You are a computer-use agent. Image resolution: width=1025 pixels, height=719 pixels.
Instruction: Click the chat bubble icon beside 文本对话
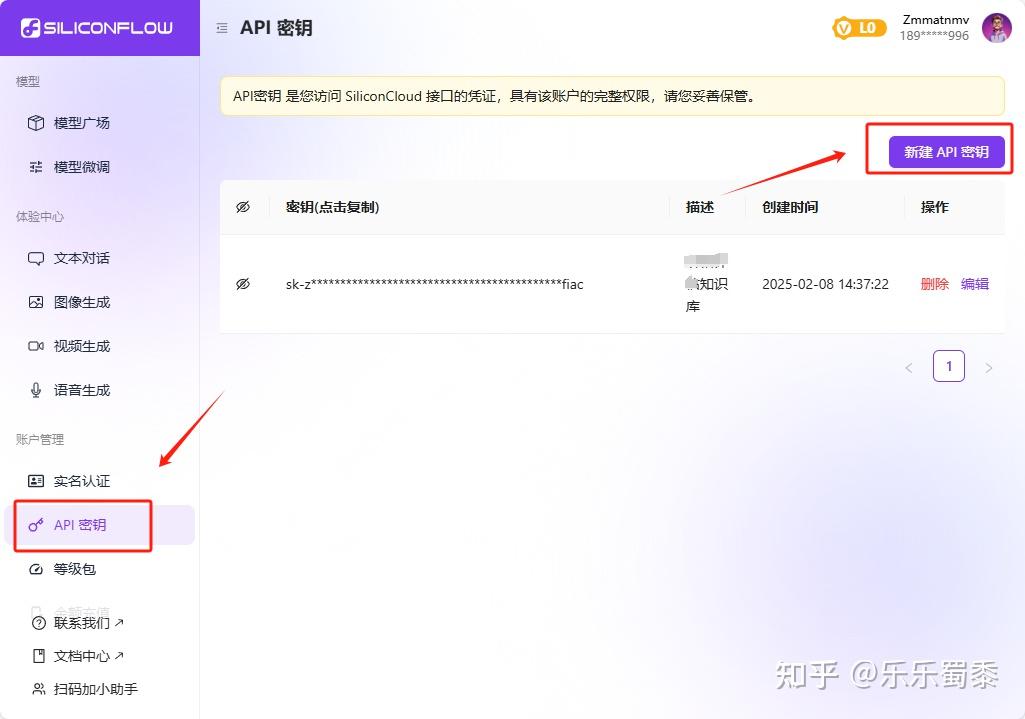click(x=36, y=258)
